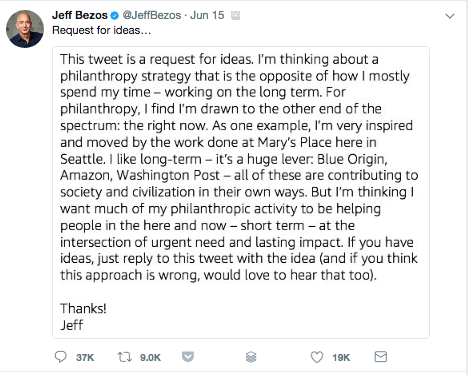Click the small gray icon after Jun 15
Screen dimensions: 468x375
click(235, 15)
